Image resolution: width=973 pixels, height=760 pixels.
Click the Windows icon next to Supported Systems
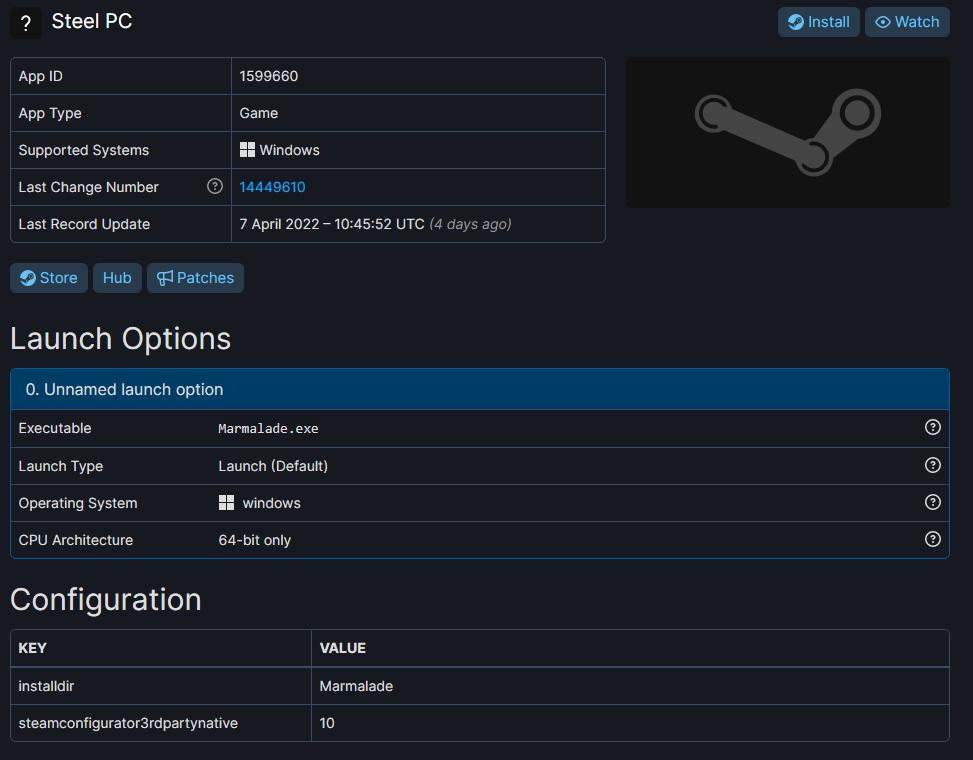click(x=246, y=150)
